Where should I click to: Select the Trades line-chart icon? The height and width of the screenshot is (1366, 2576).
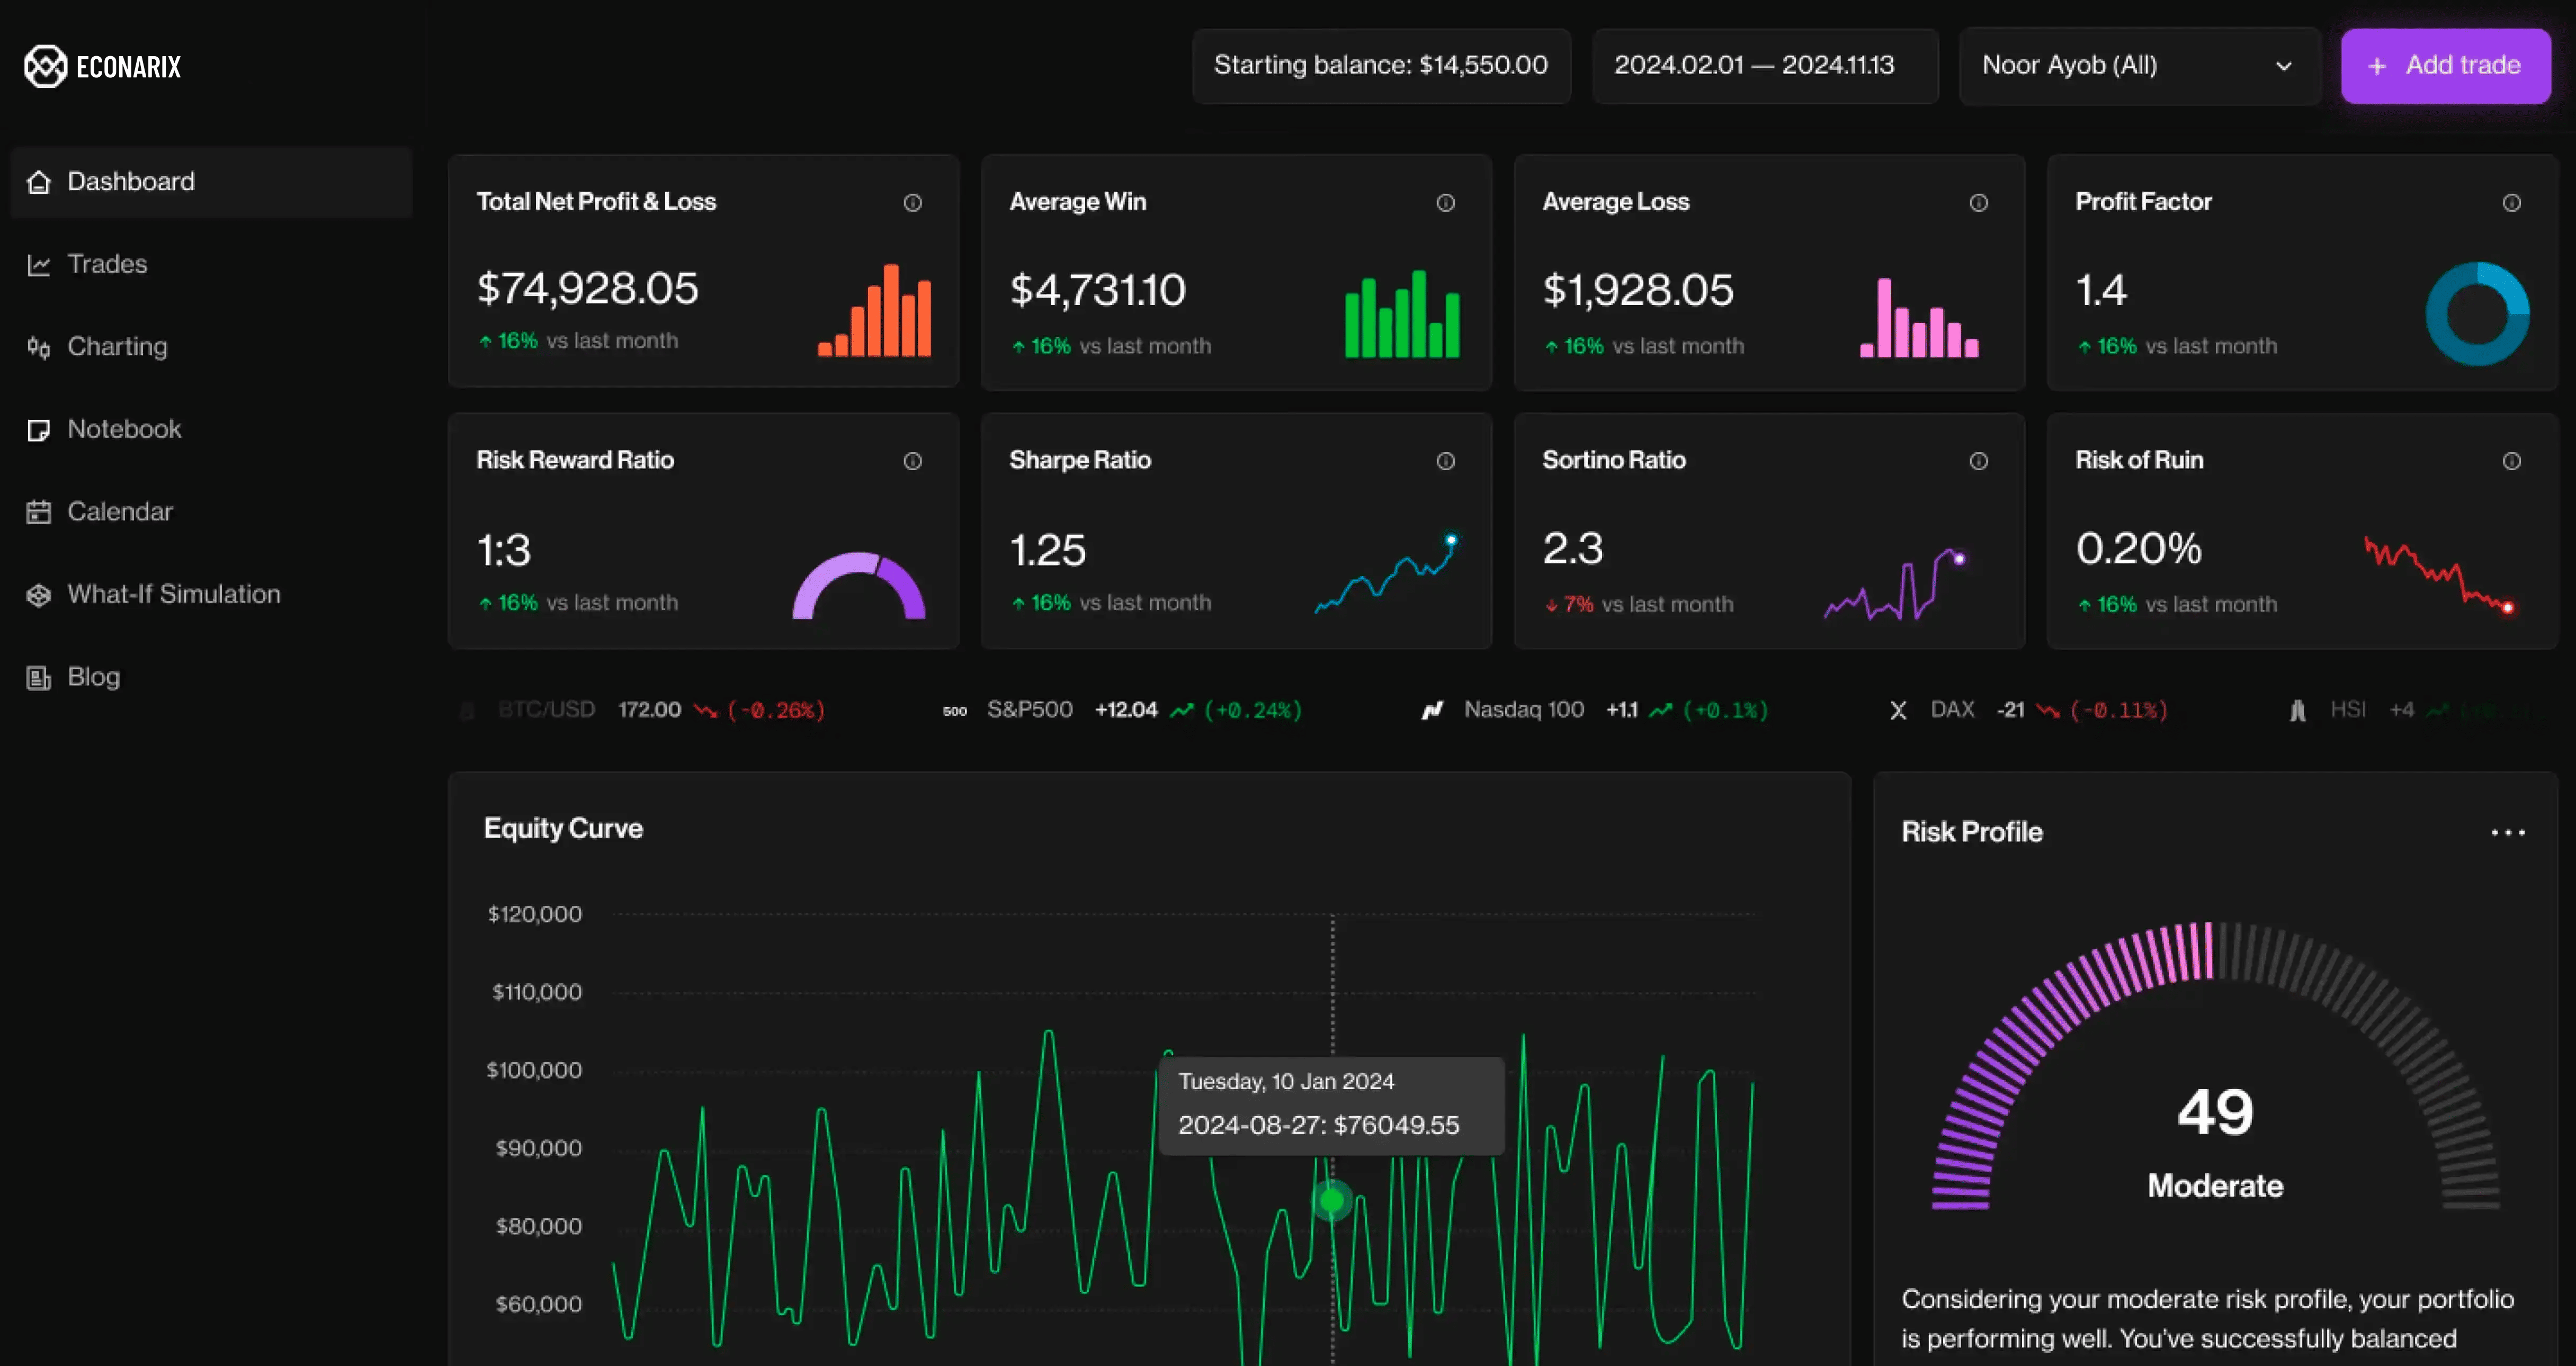tap(39, 264)
